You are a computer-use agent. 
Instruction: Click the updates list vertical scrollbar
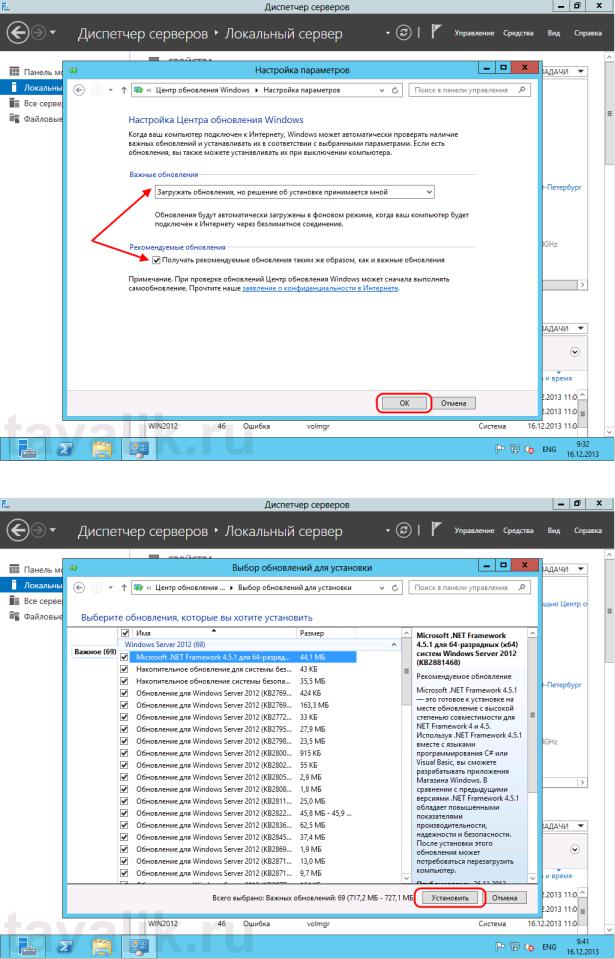(407, 754)
